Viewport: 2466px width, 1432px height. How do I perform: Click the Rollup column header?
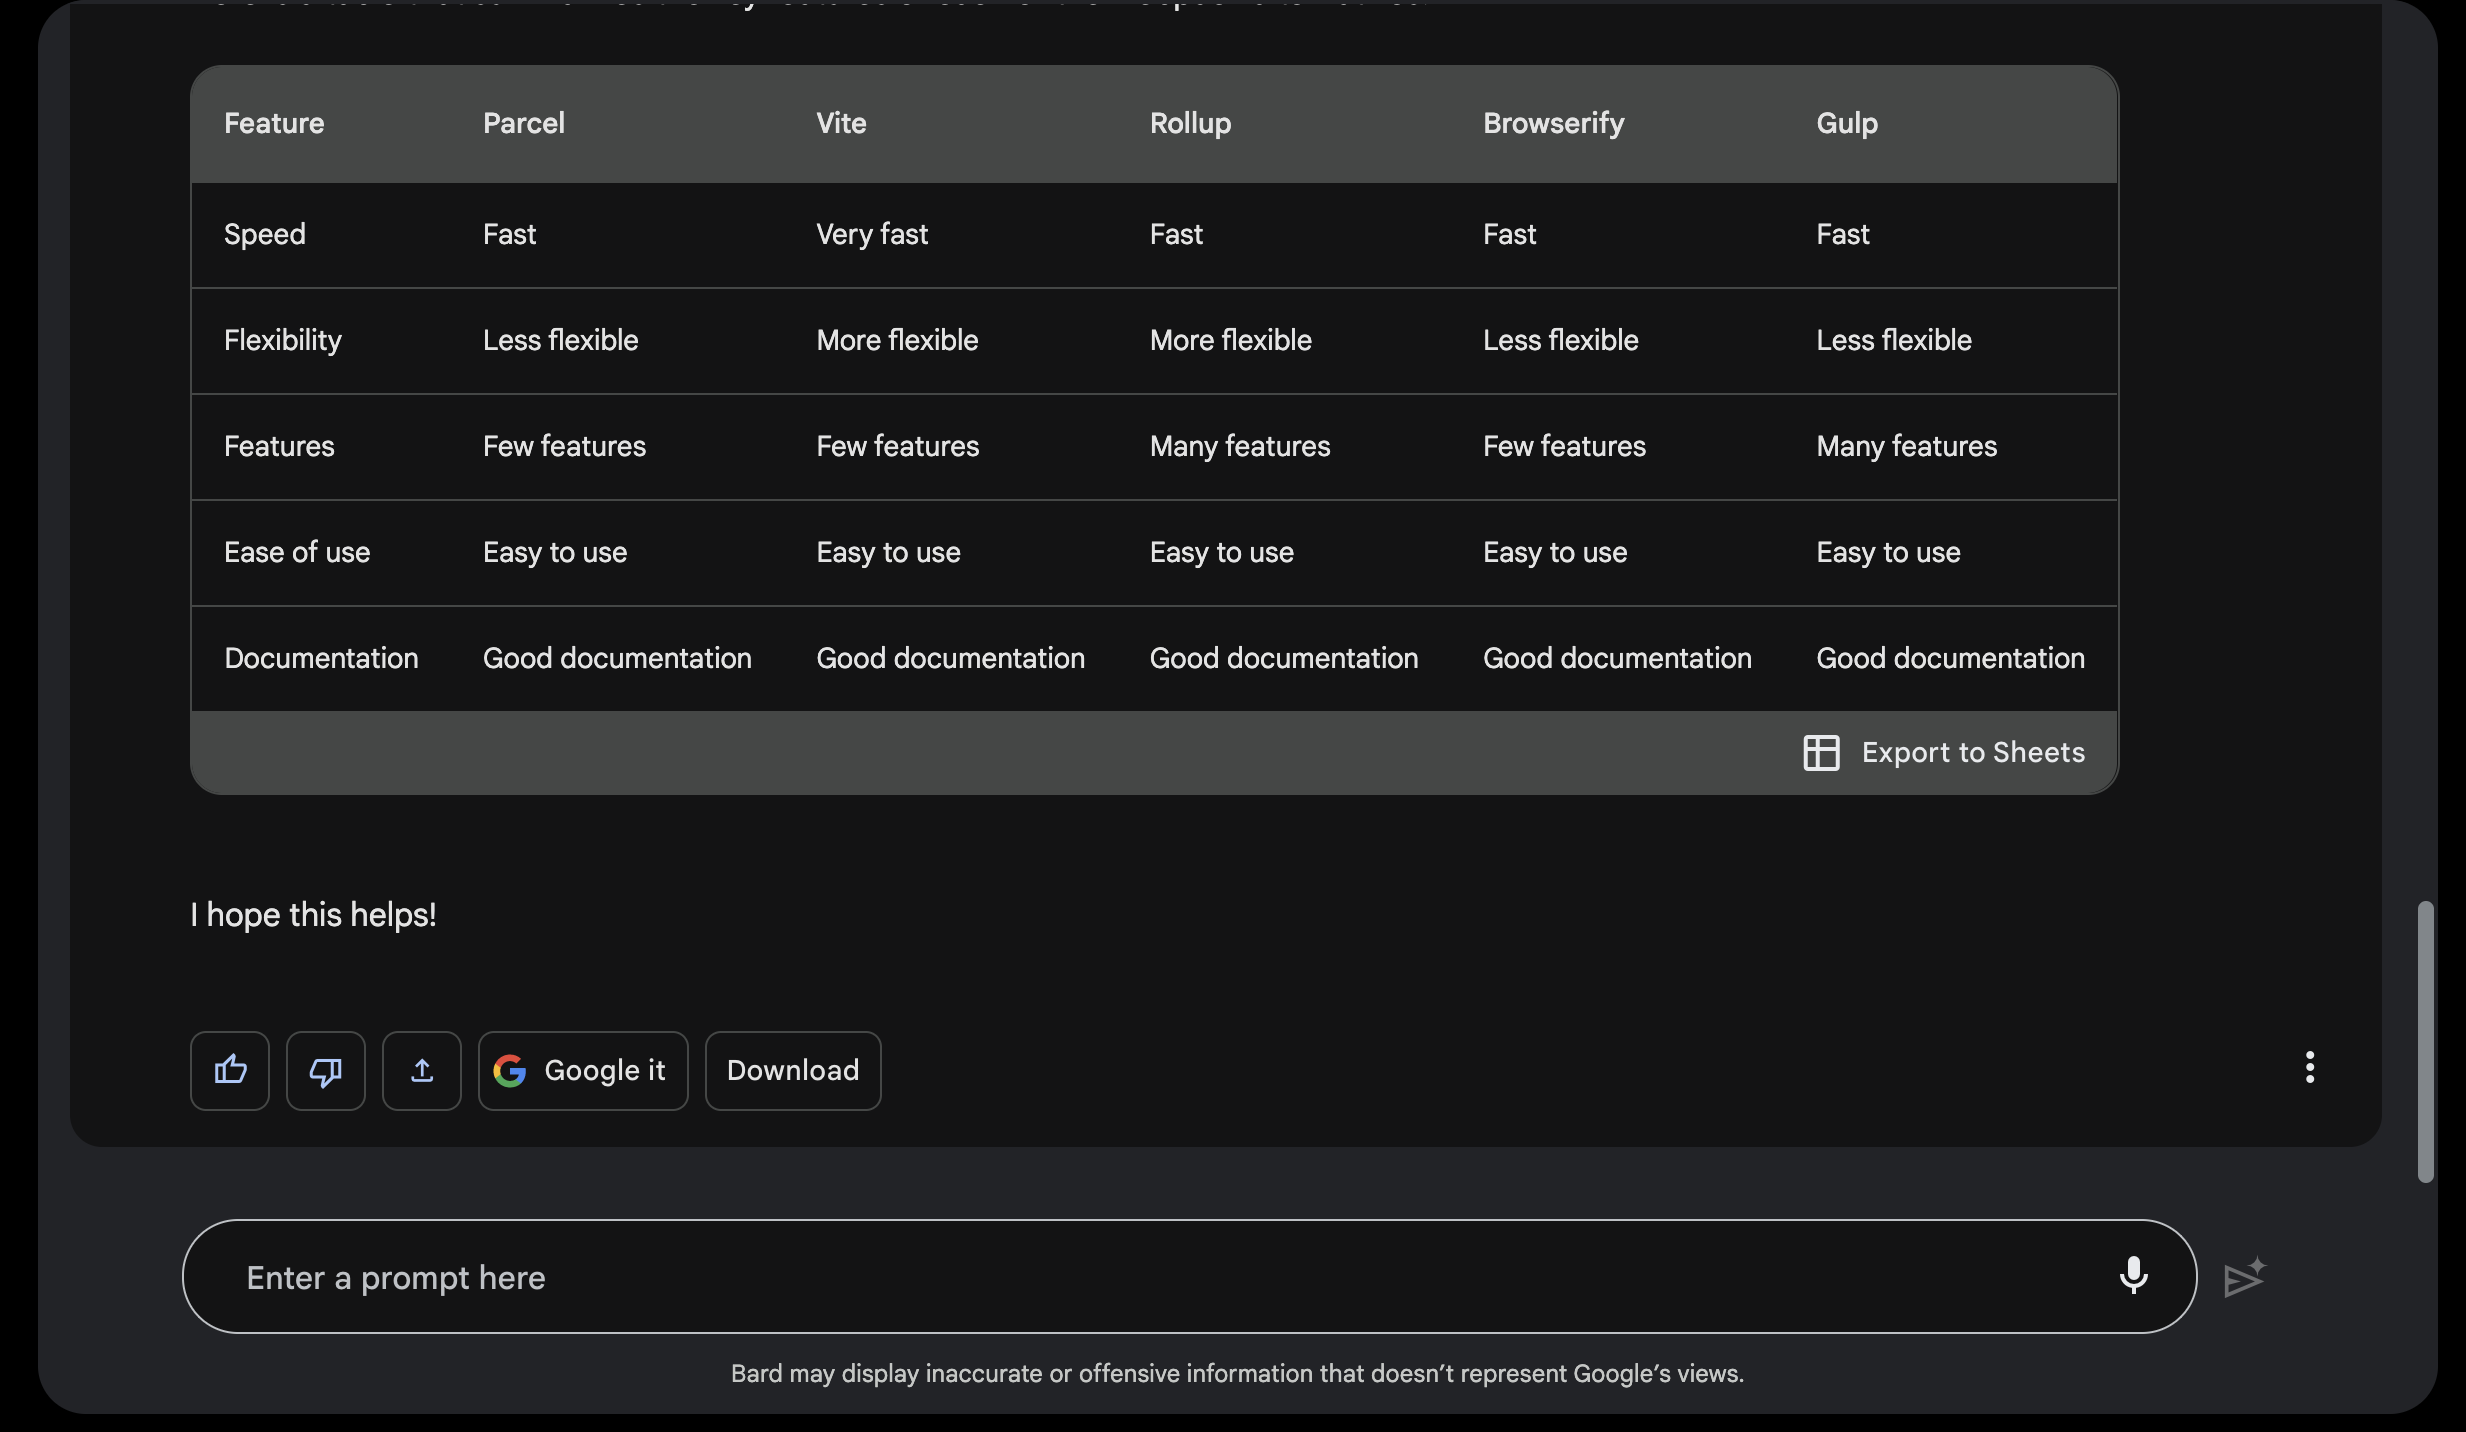click(x=1190, y=123)
